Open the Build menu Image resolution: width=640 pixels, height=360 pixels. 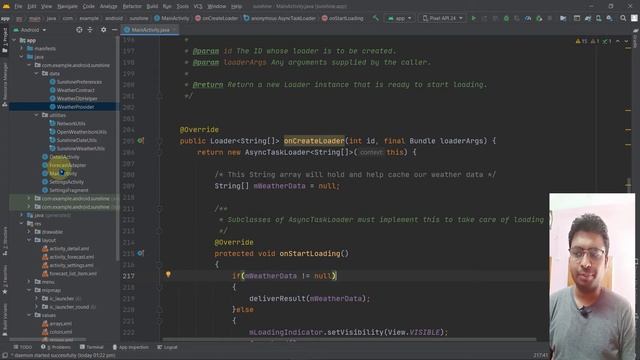coord(152,7)
